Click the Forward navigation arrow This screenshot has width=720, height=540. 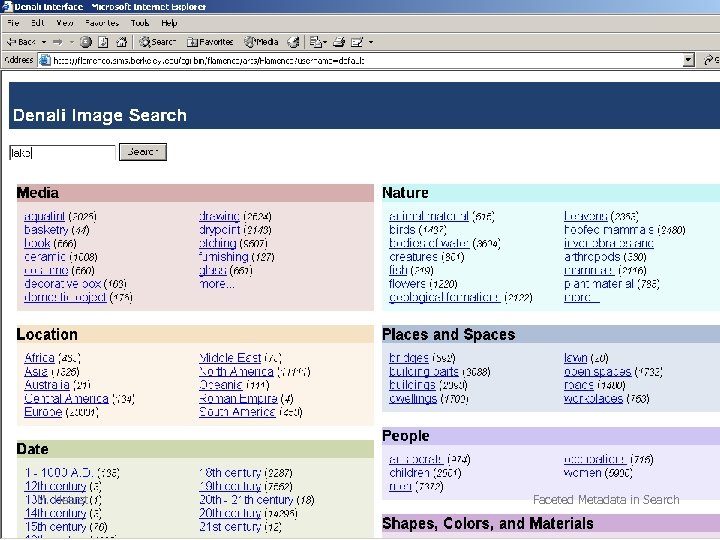tap(57, 42)
